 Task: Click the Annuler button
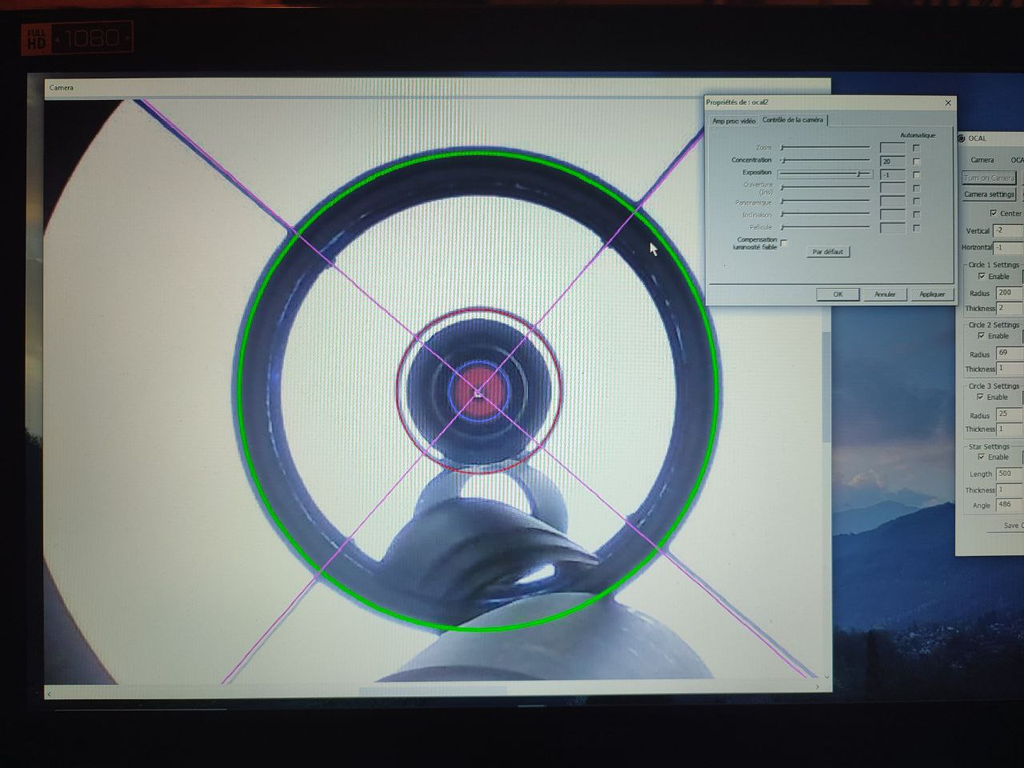pyautogui.click(x=885, y=295)
